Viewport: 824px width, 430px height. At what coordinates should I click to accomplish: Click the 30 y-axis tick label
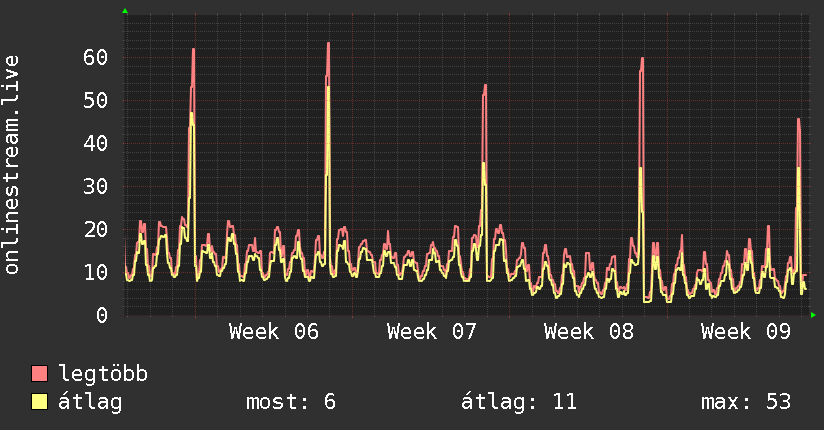tap(96, 187)
